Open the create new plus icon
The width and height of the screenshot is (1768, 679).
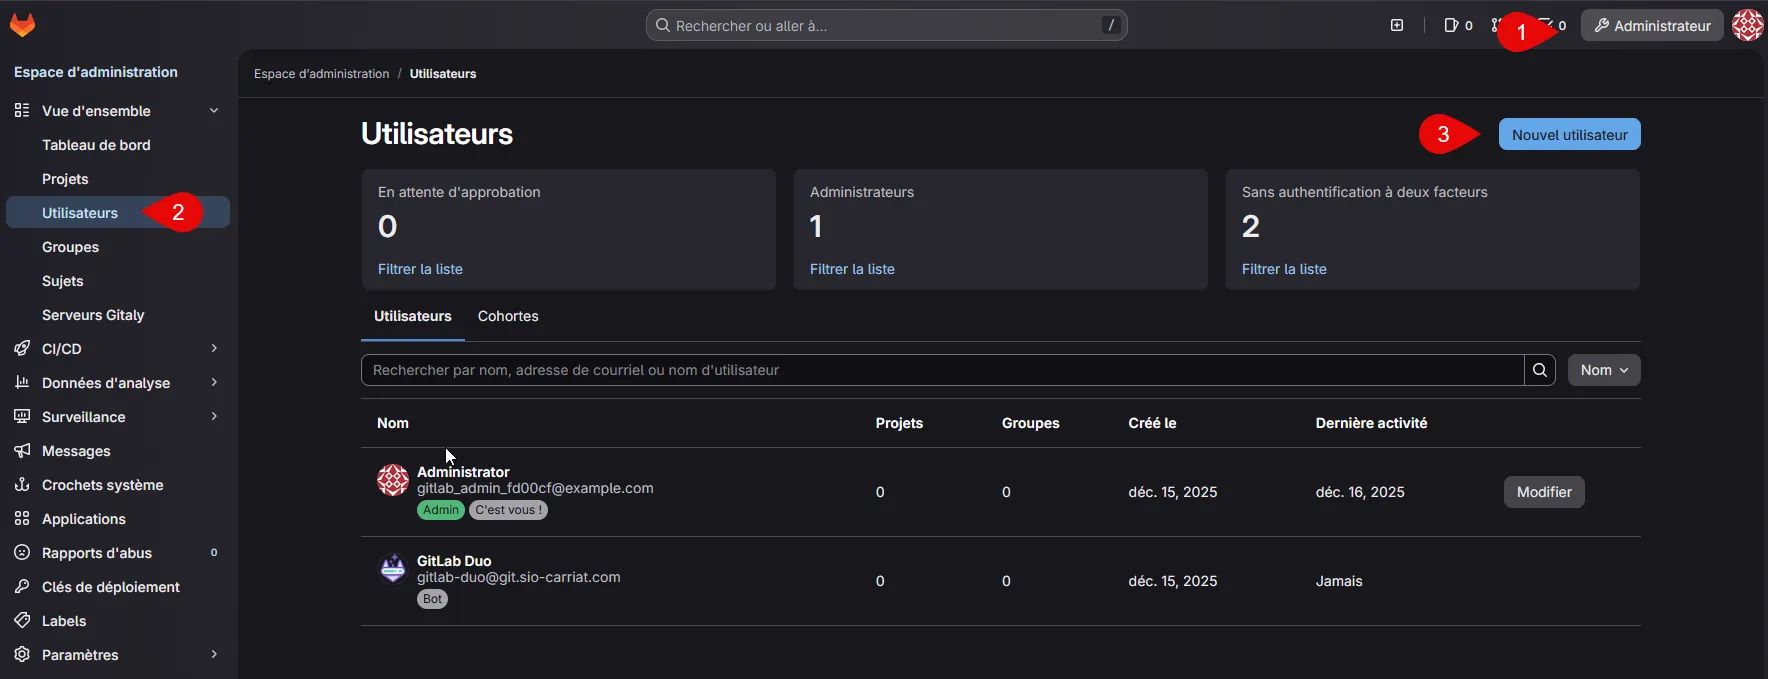point(1397,25)
